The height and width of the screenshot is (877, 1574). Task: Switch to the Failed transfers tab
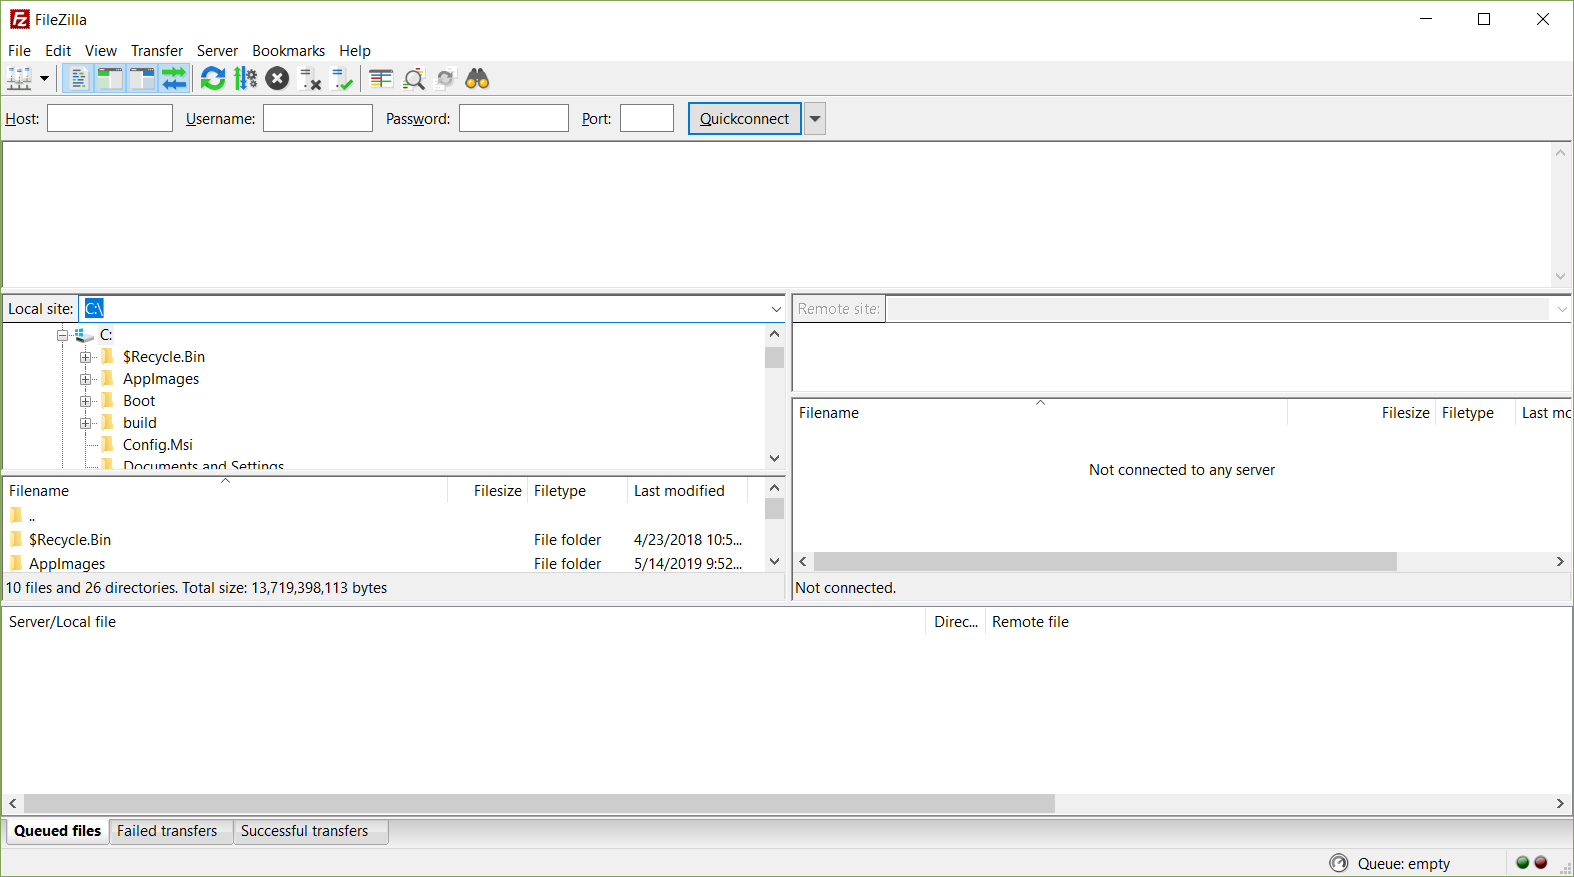coord(167,831)
